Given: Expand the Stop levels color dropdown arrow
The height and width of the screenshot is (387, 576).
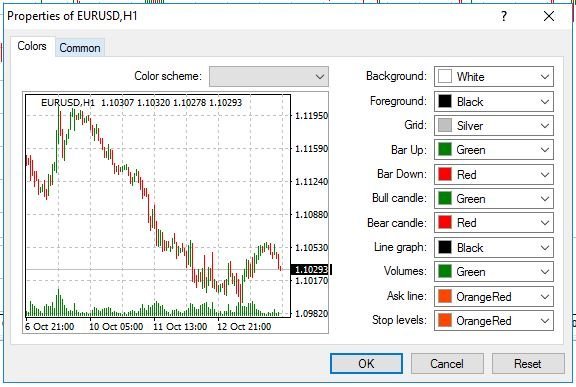Looking at the screenshot, I should pyautogui.click(x=544, y=321).
